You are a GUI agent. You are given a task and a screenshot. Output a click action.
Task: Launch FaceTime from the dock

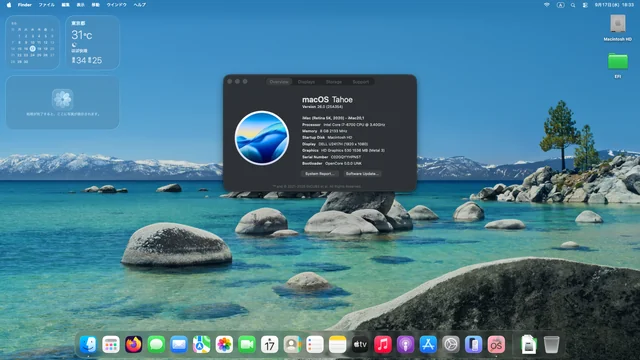(247, 344)
